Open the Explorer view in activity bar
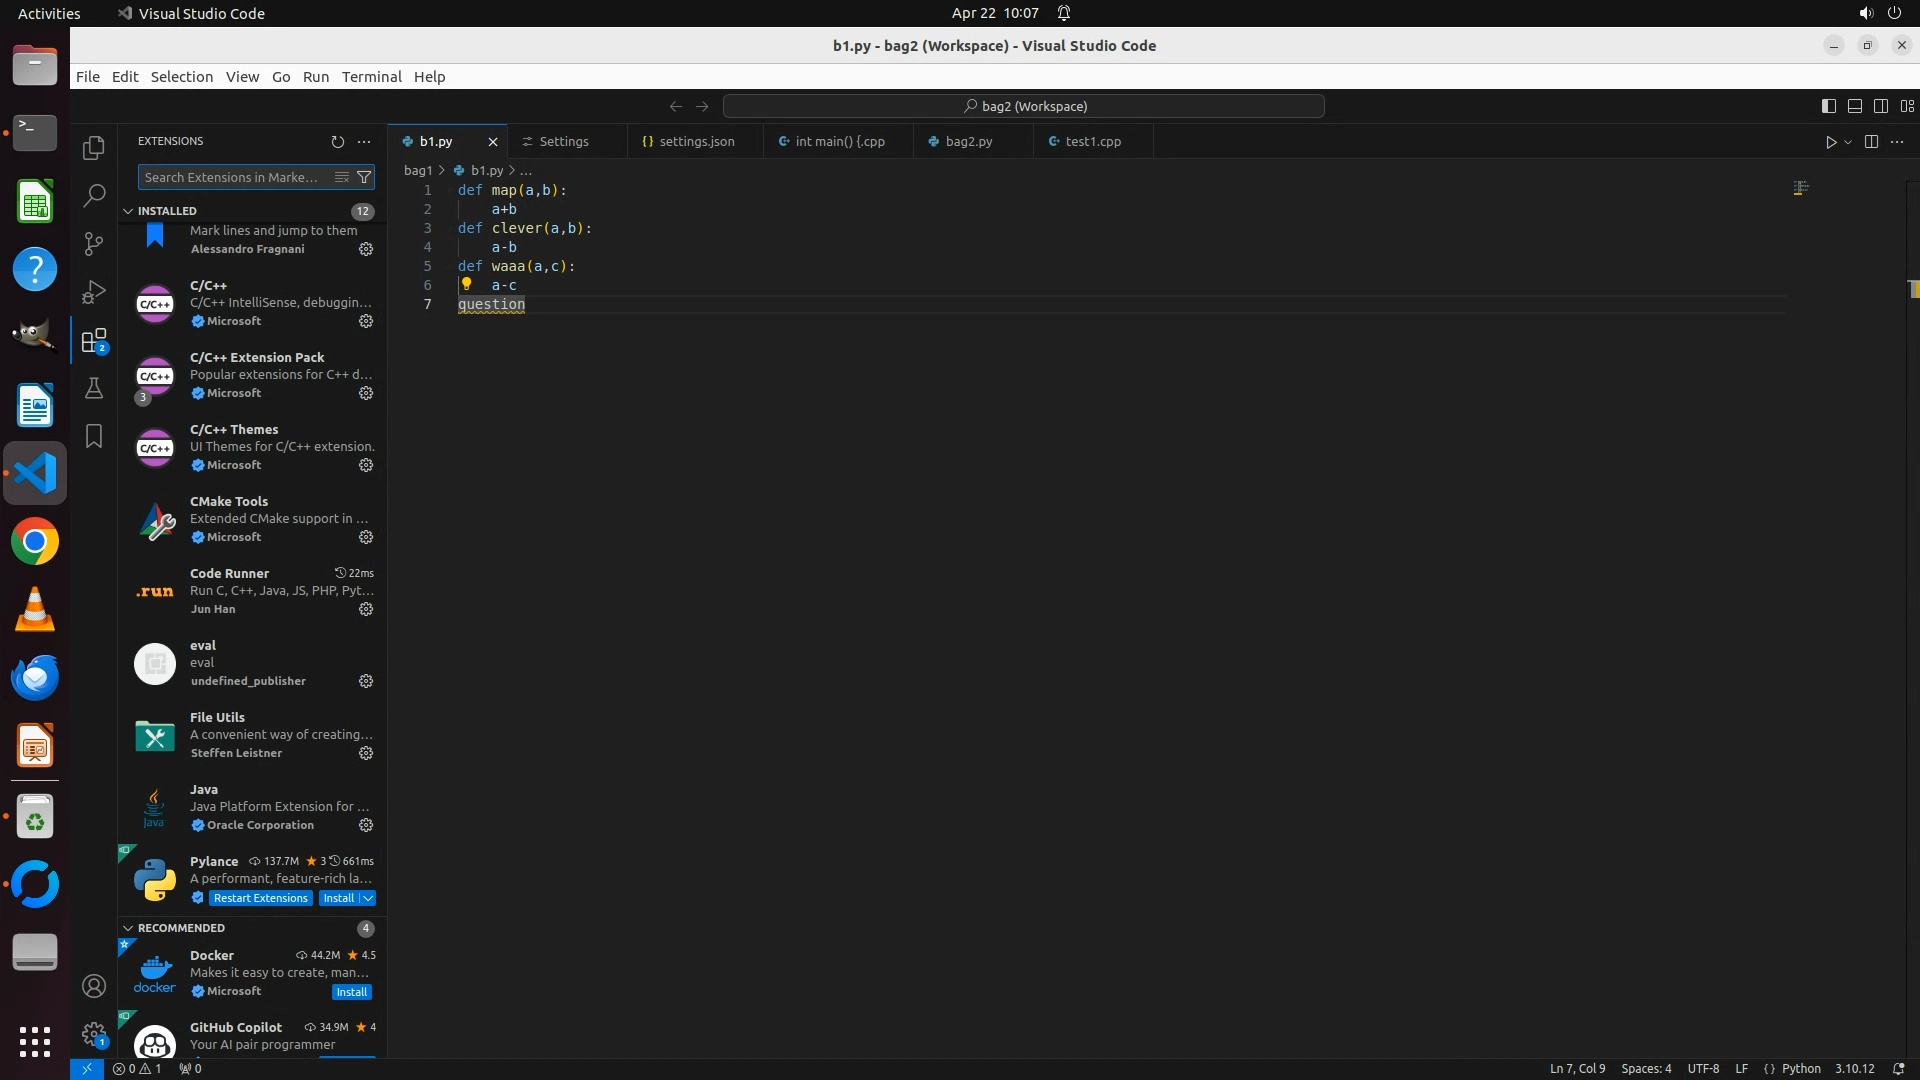Screen dimensions: 1920x1080 point(94,148)
